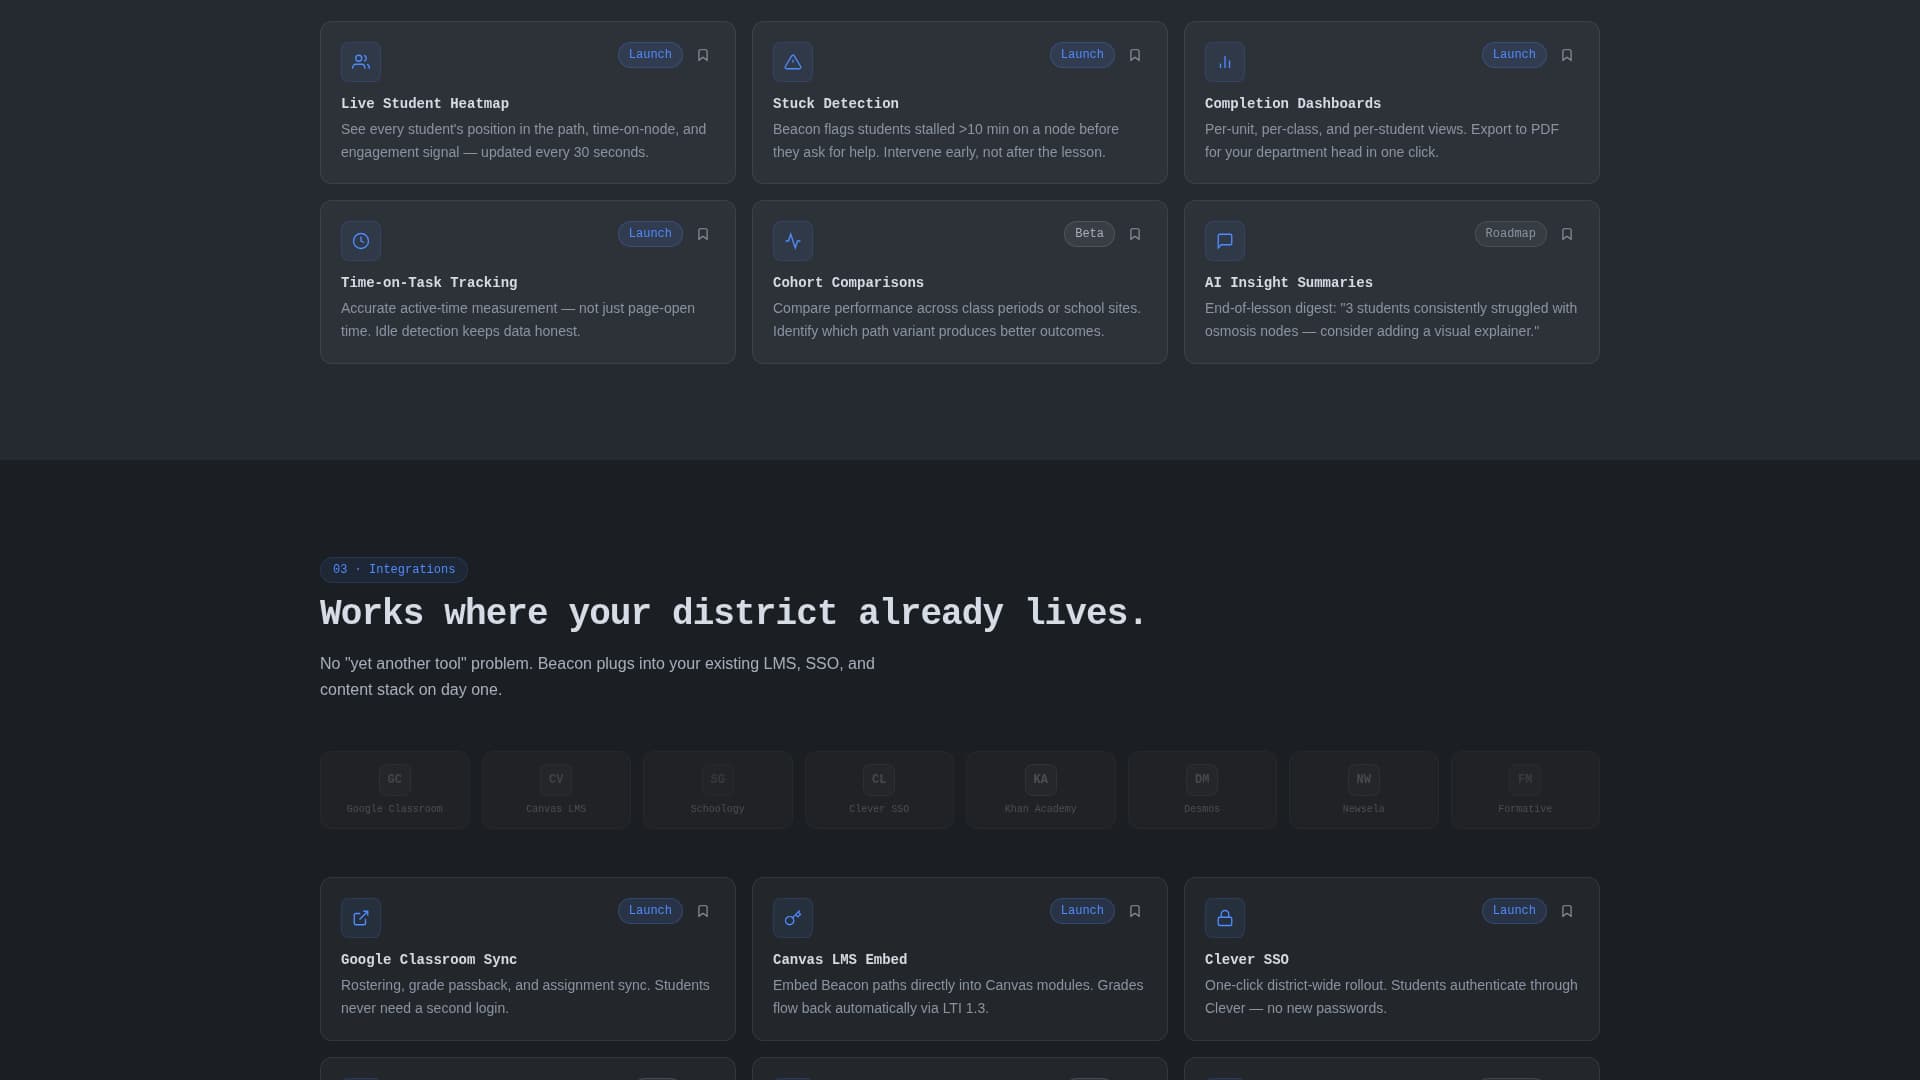Click the Beta badge on Cohort Comparisons
The image size is (1920, 1080).
(1089, 234)
